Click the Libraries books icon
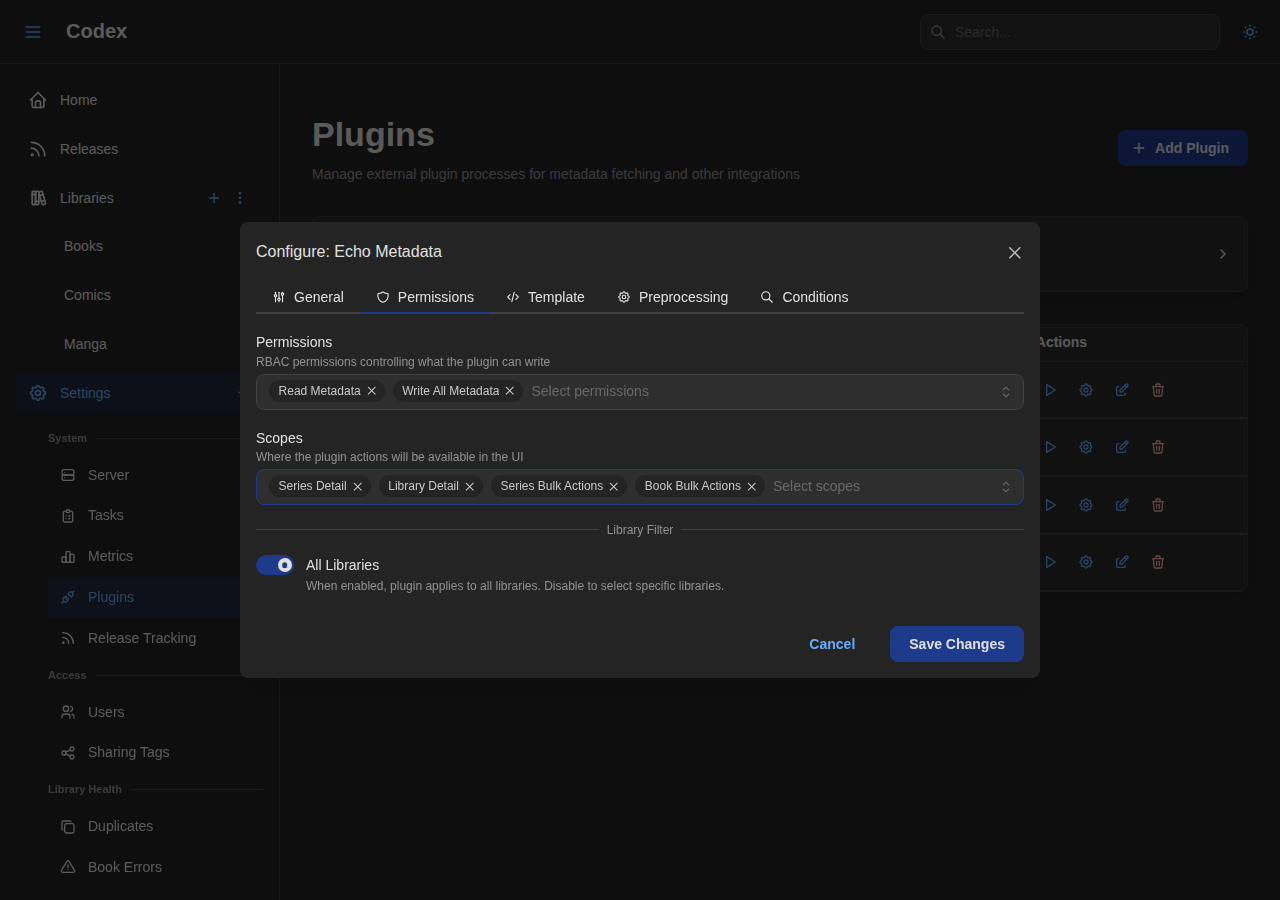Screen dimensions: 1280x900 38,198
